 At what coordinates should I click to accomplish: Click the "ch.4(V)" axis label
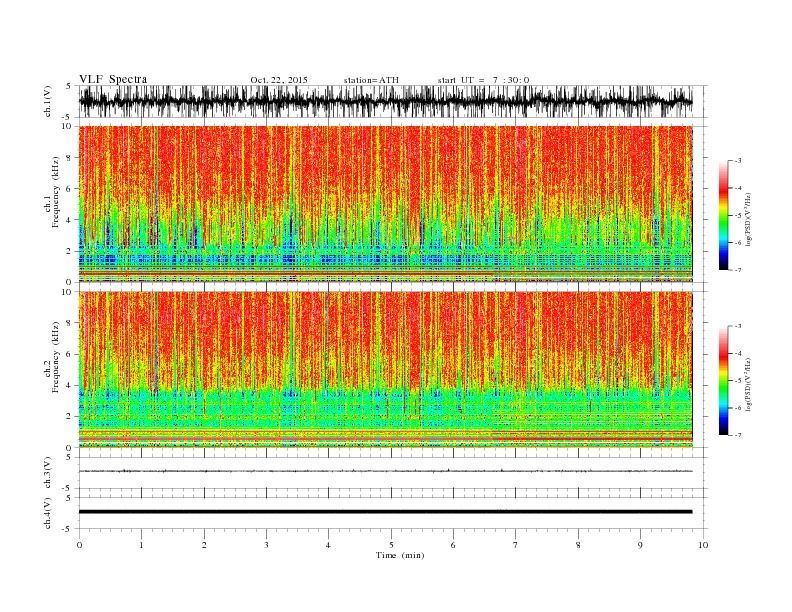coord(48,513)
